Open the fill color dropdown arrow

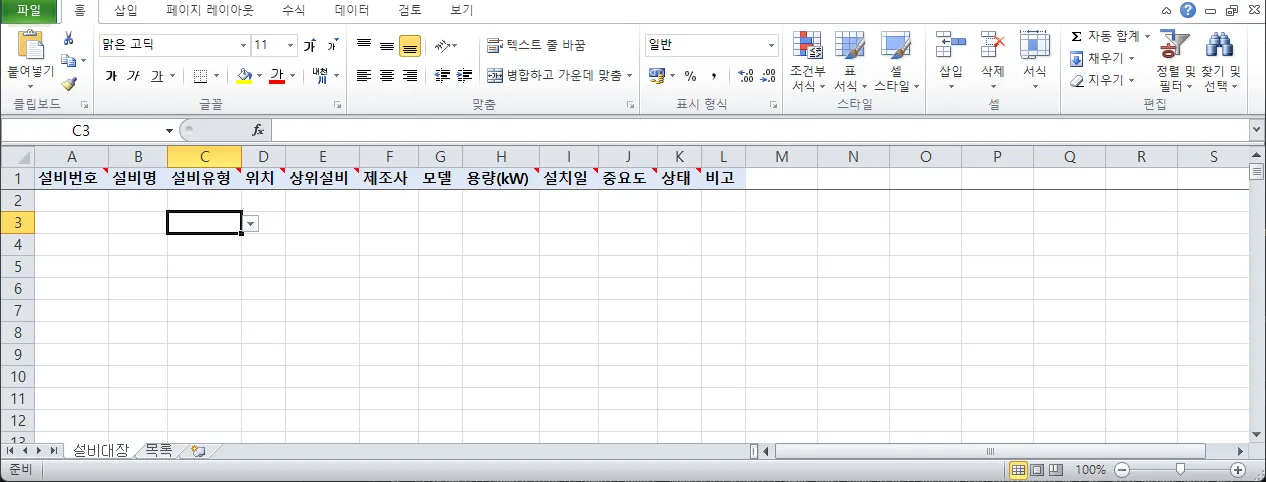260,76
